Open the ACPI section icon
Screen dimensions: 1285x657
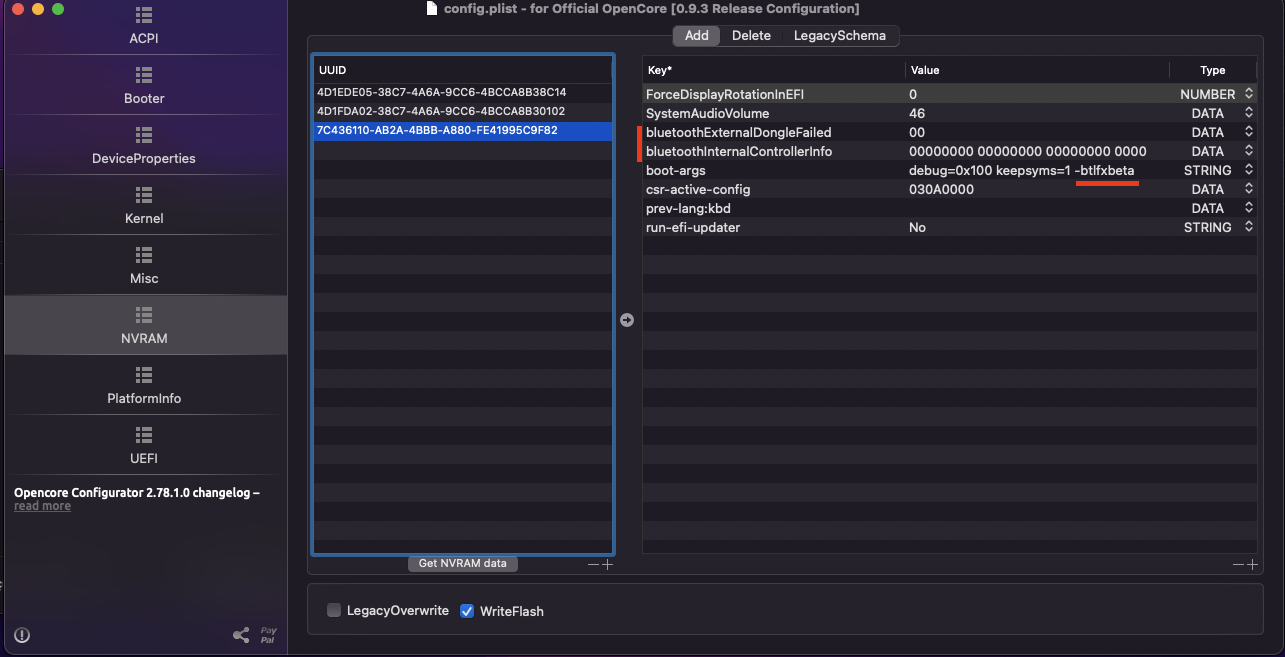coord(144,16)
